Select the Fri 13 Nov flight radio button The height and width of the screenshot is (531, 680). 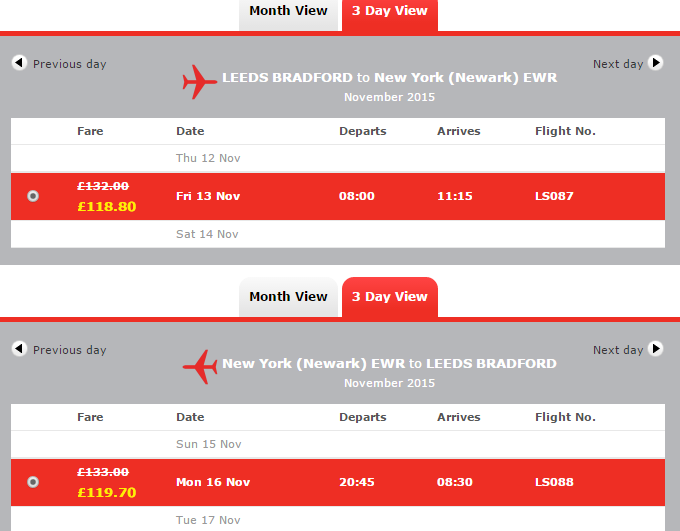[x=33, y=196]
